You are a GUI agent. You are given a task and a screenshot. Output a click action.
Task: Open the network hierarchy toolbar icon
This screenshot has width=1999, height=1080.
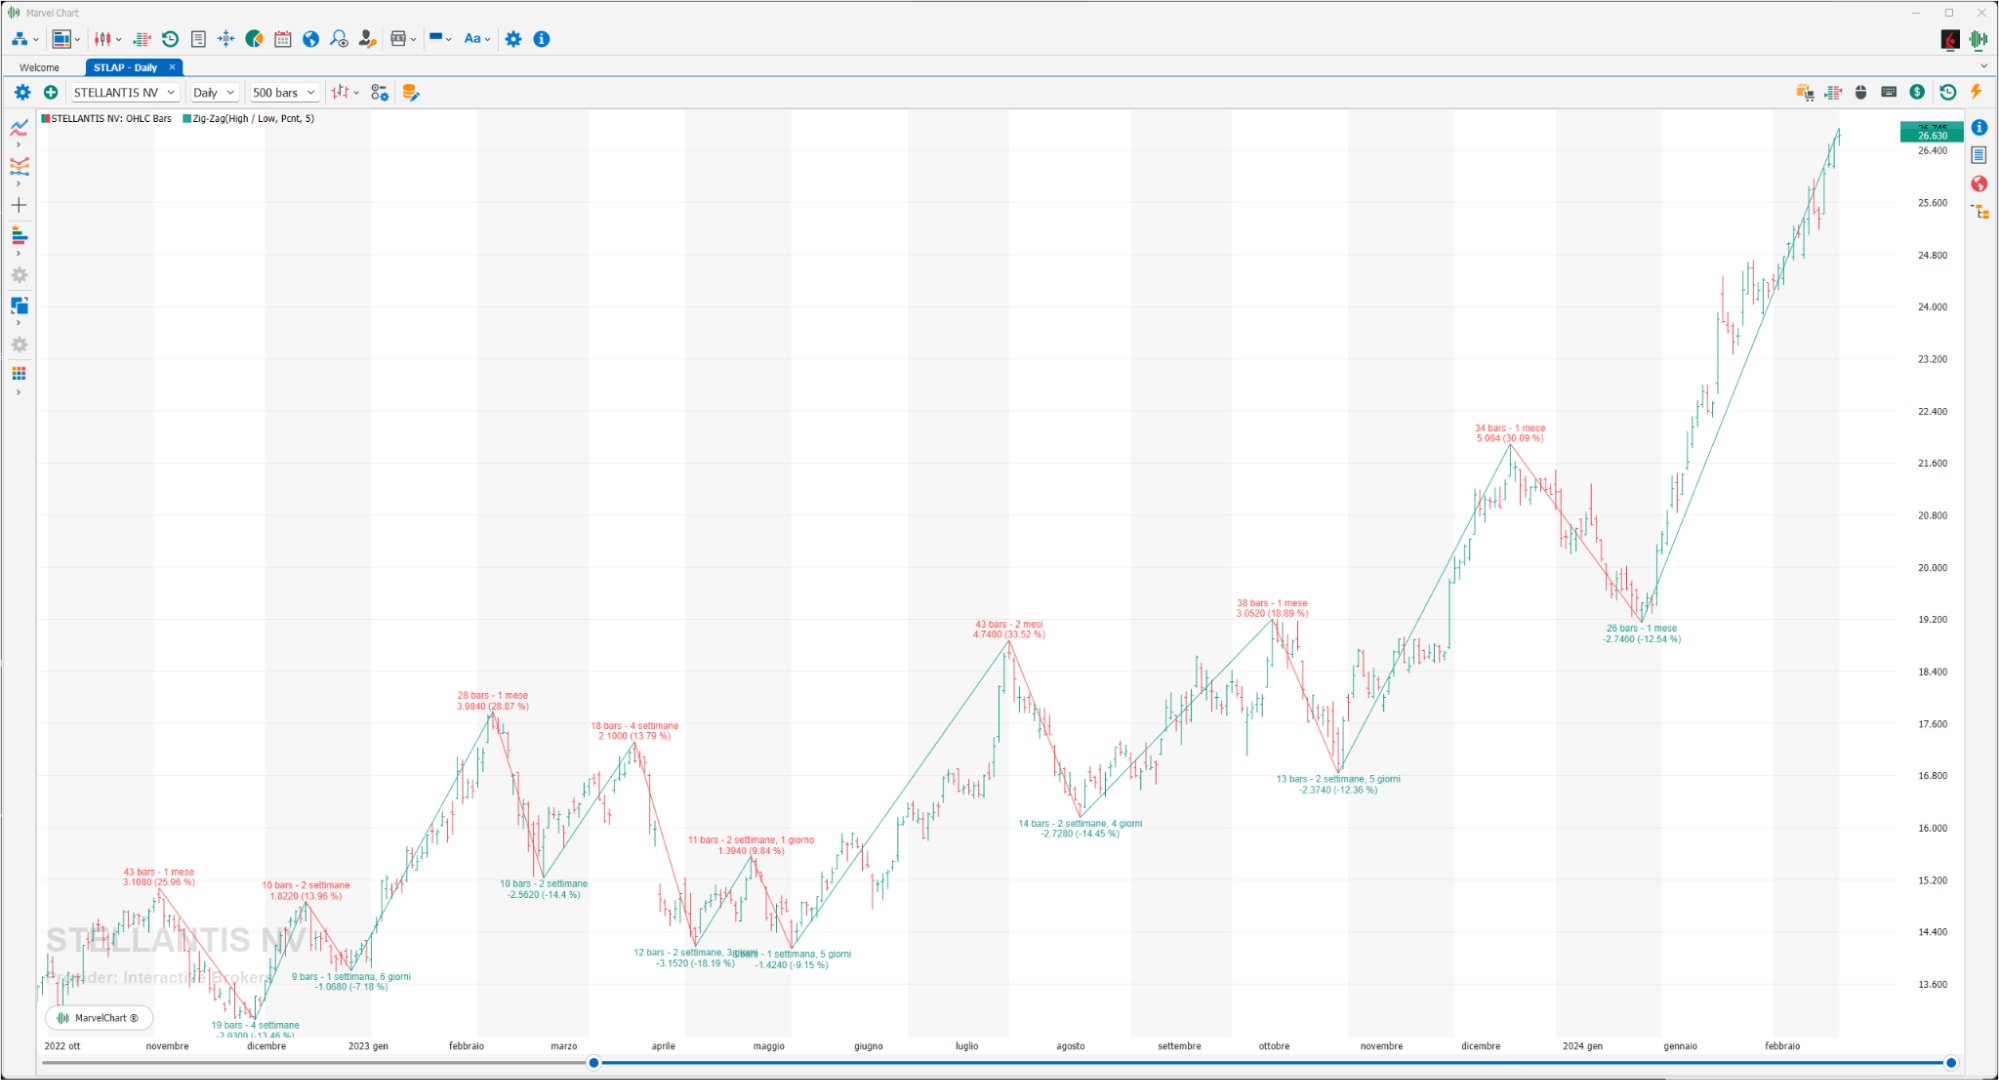[x=19, y=39]
